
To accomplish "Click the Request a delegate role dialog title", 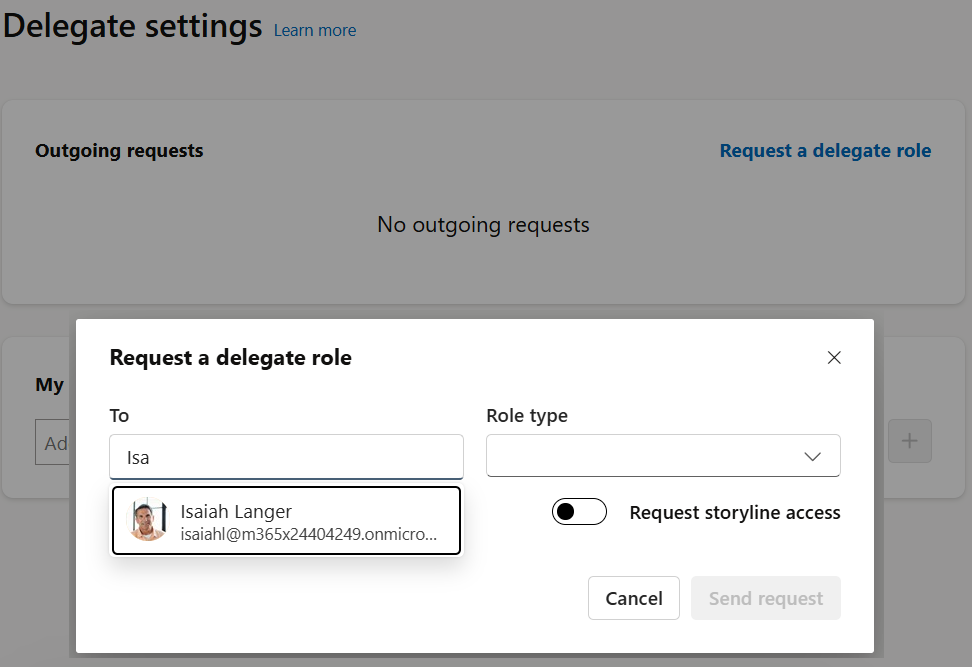I will pos(231,357).
